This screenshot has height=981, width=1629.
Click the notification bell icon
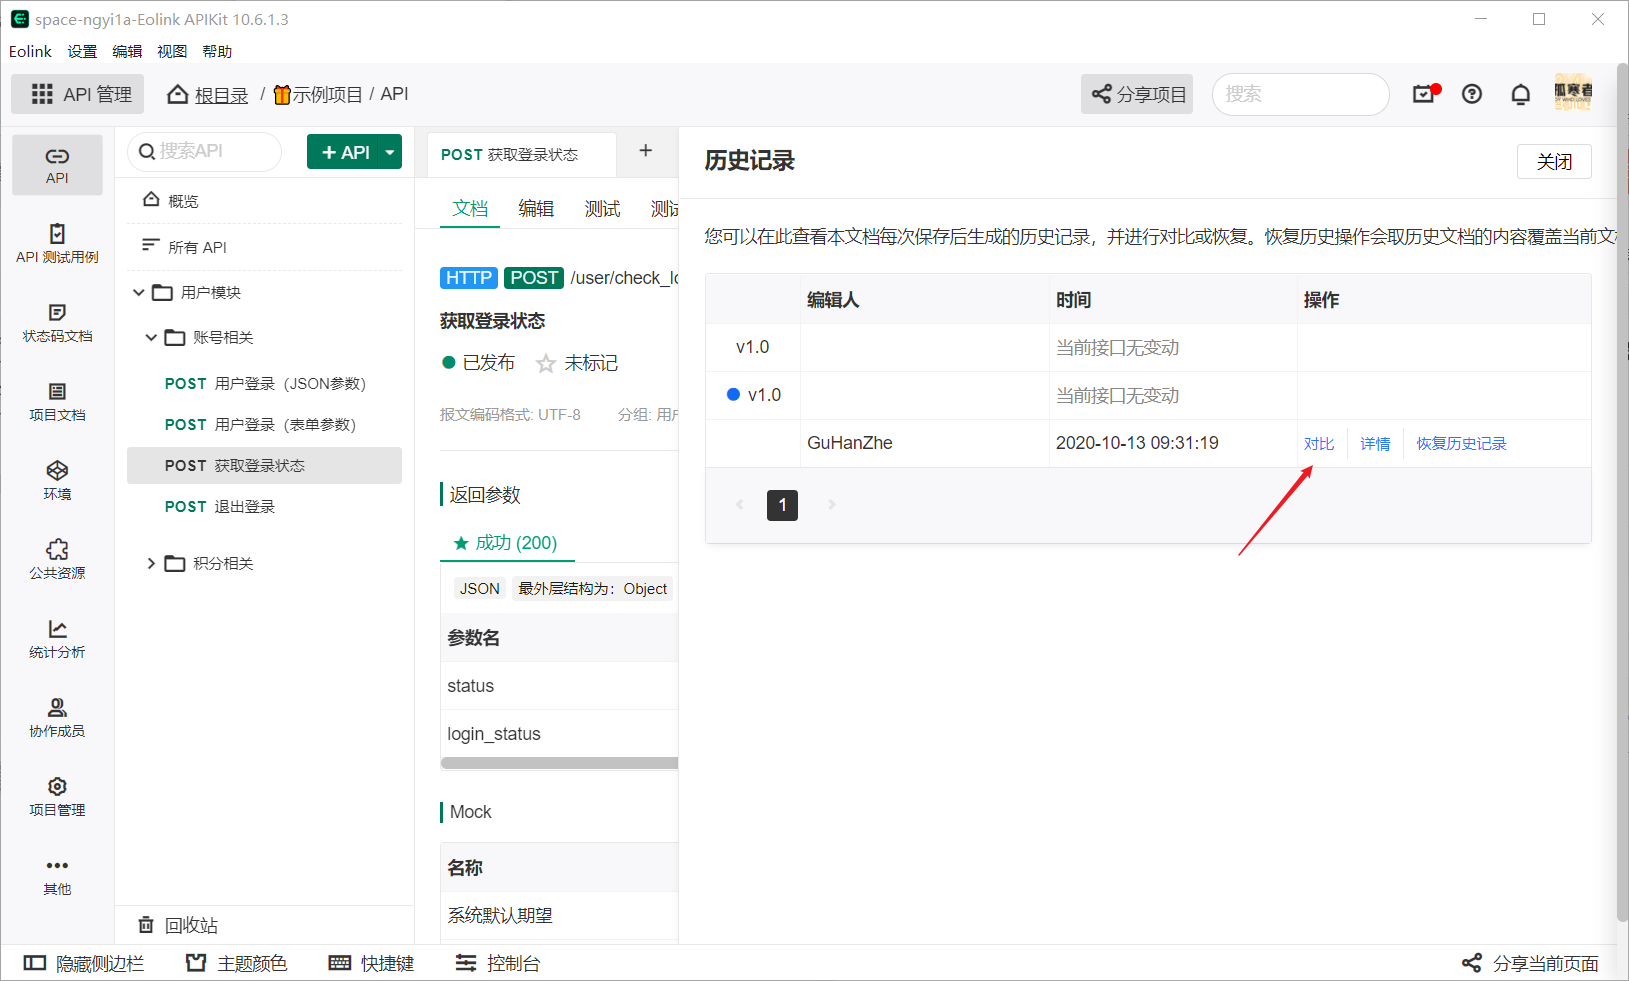[x=1520, y=94]
